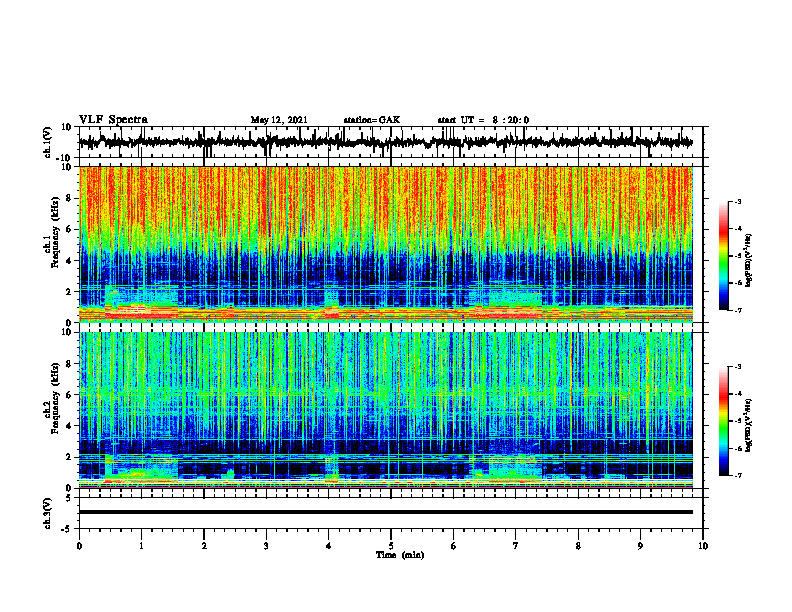
Task: Click inside the ch.1 spectrogram panel
Action: [x=385, y=244]
